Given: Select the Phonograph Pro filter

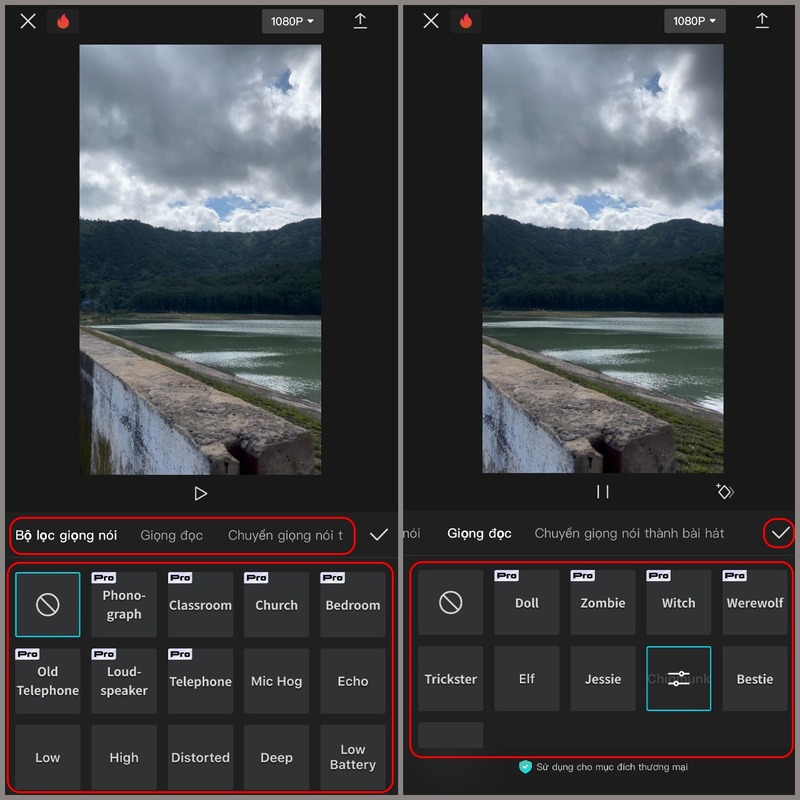Looking at the screenshot, I should [x=124, y=605].
